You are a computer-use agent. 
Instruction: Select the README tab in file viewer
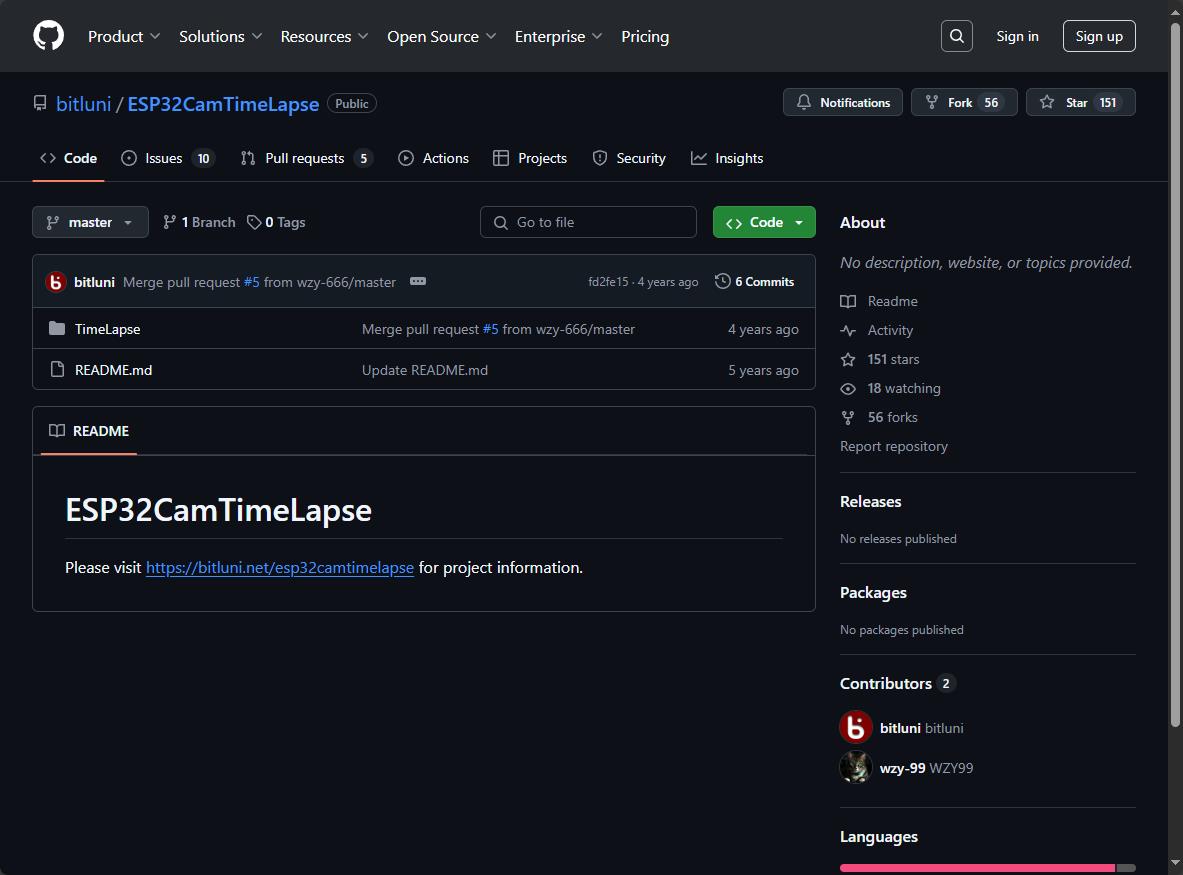[89, 431]
